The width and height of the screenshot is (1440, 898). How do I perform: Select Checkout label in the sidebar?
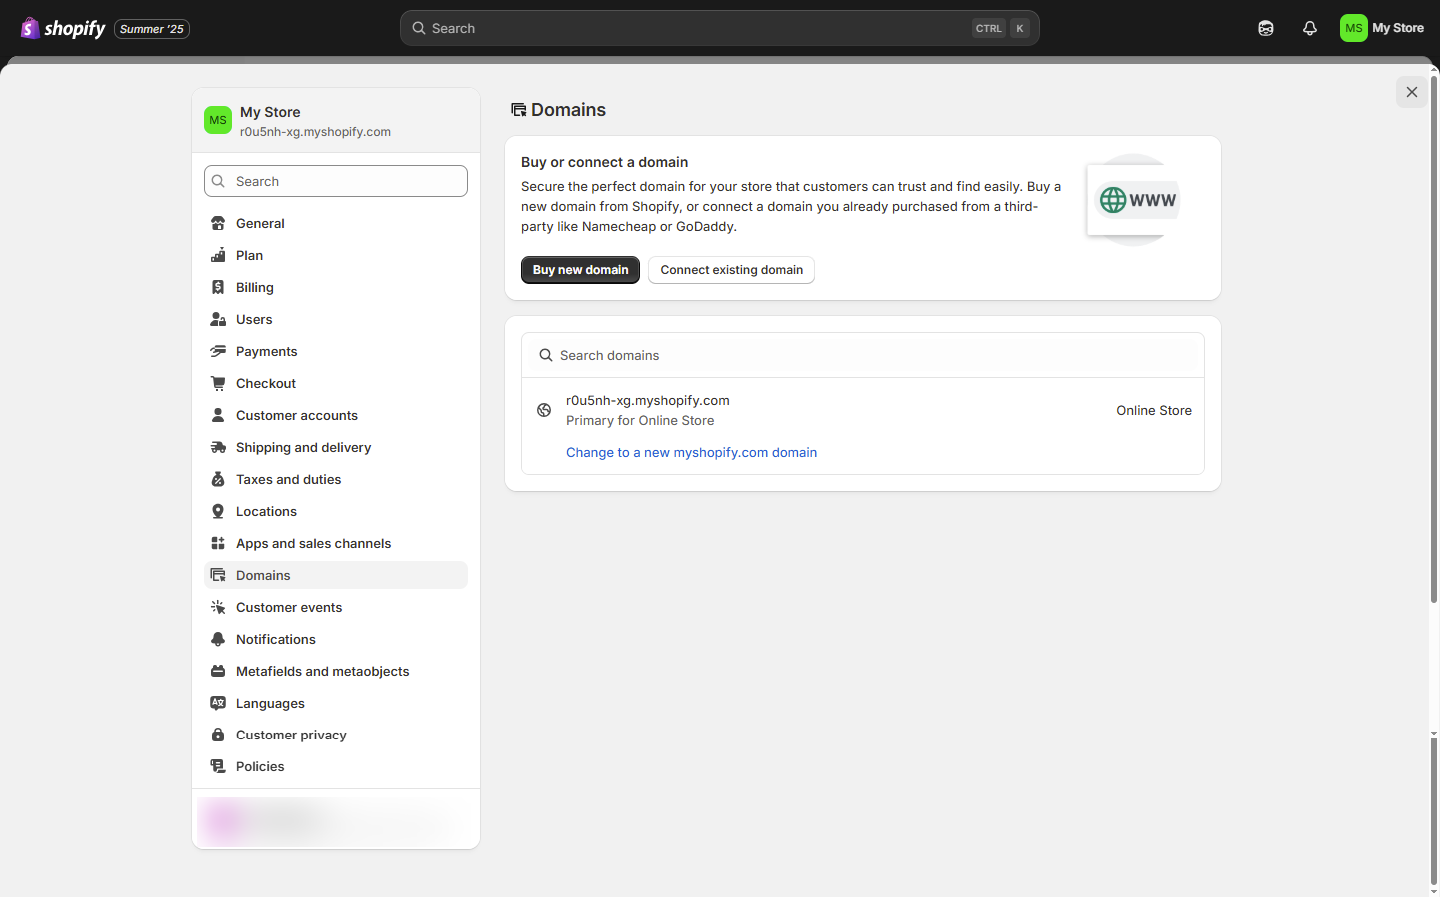tap(266, 383)
